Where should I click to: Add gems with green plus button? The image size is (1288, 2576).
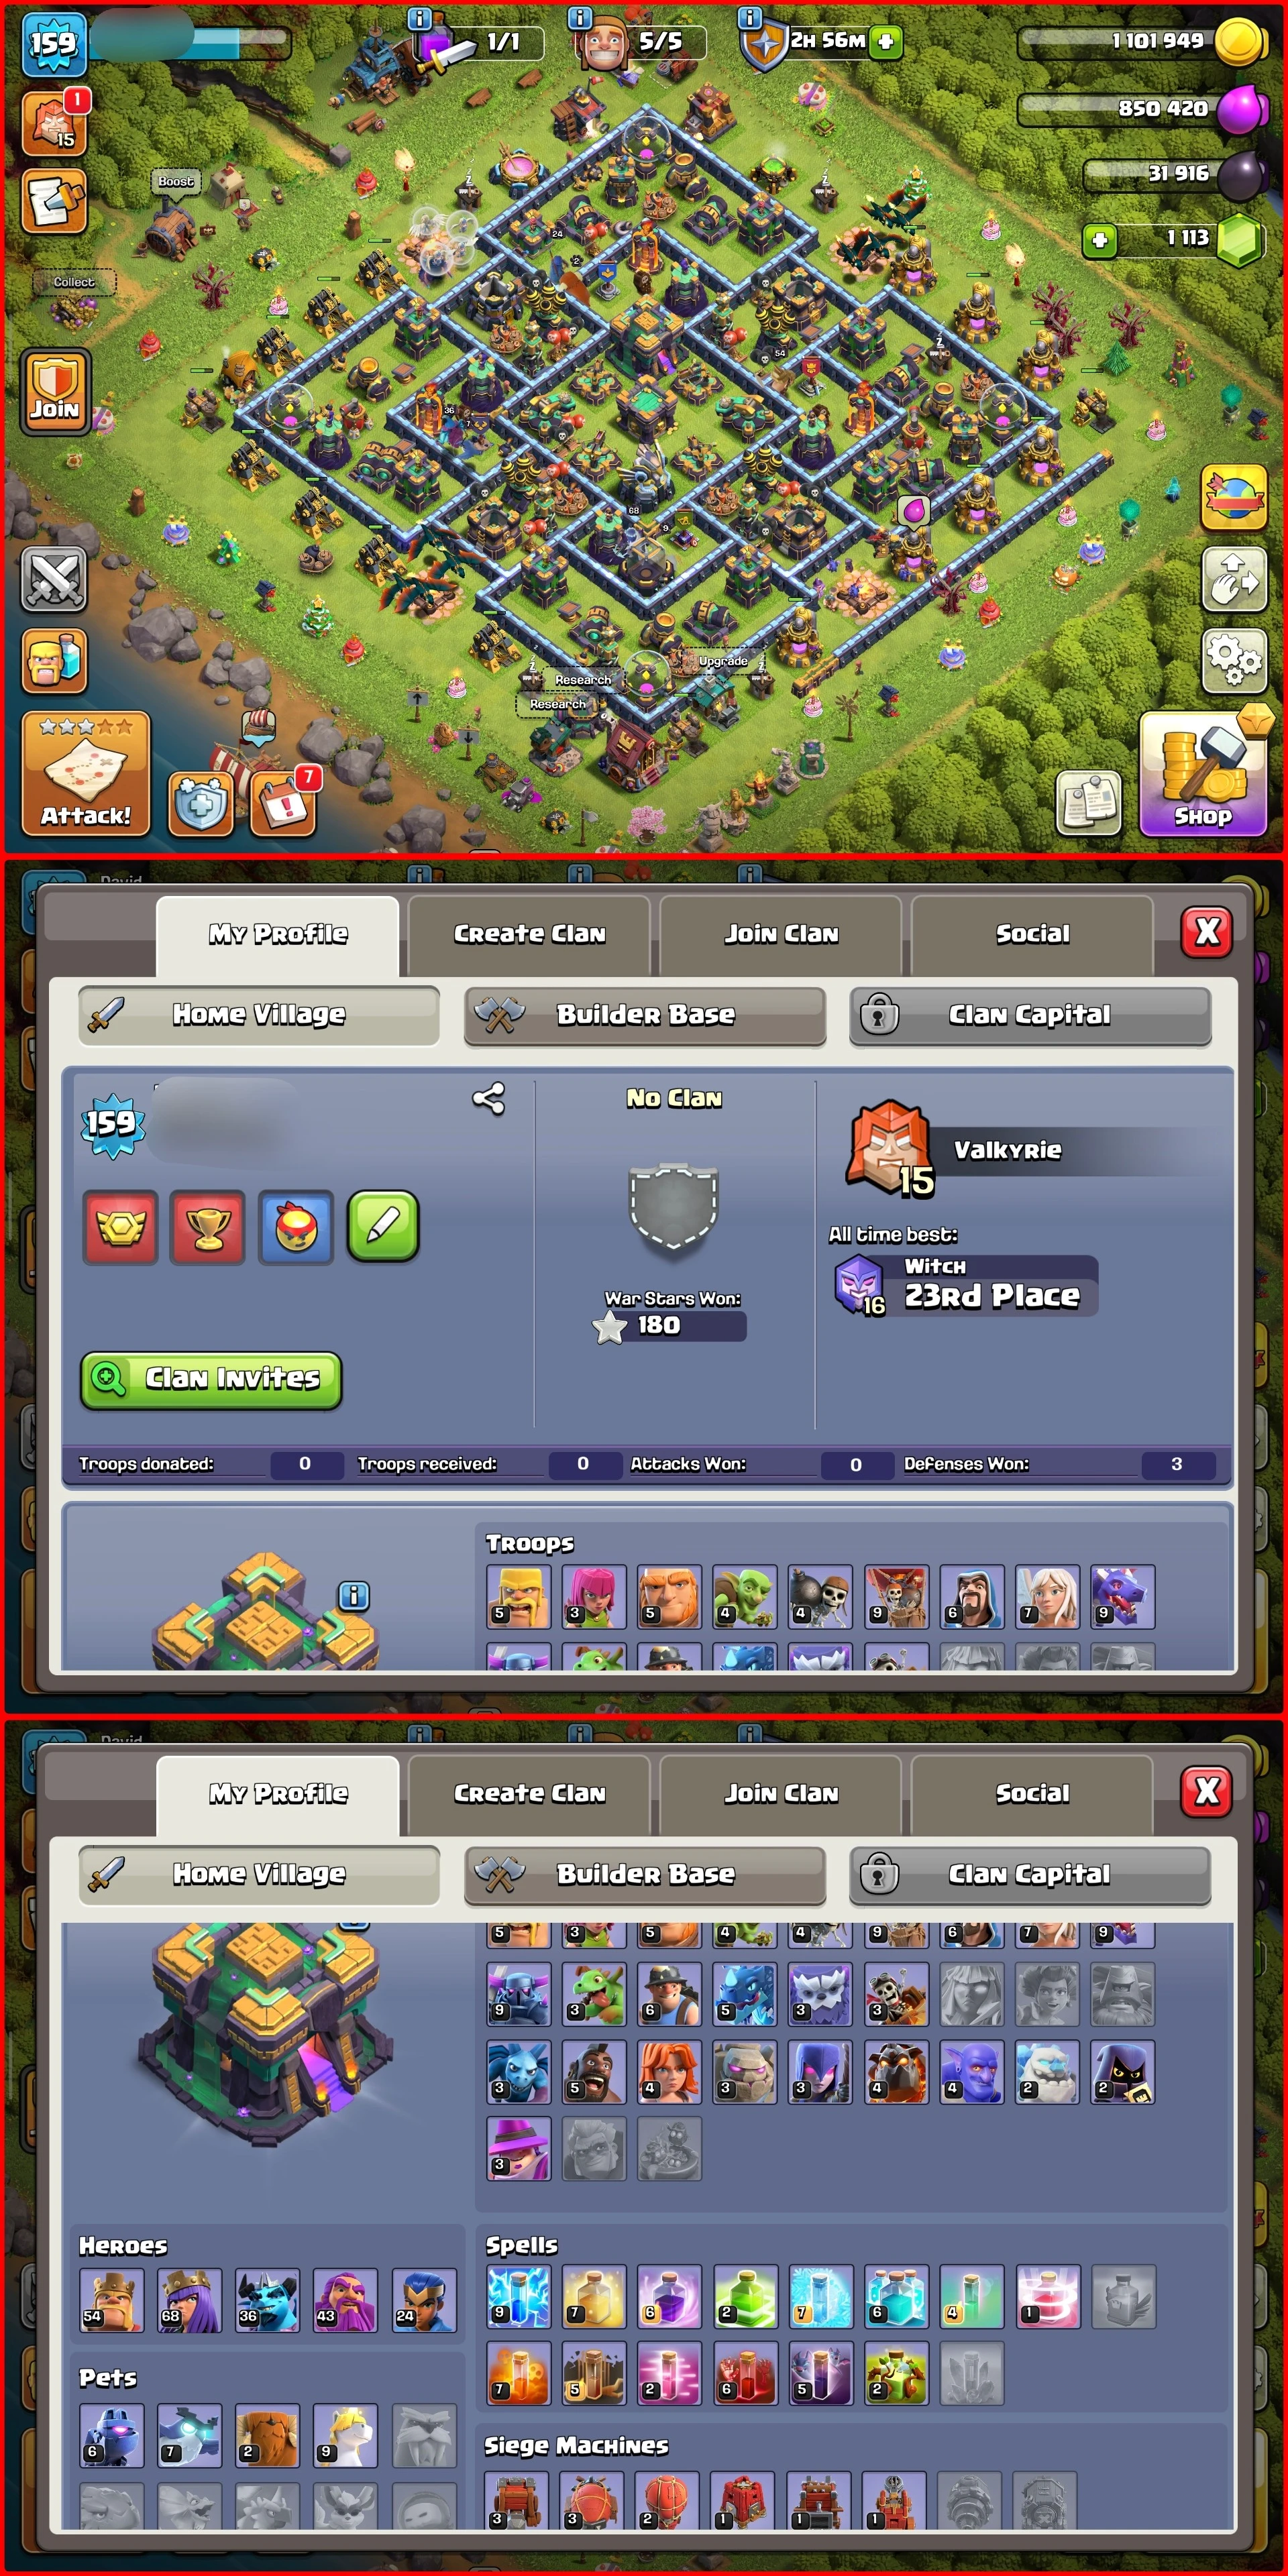point(1099,240)
